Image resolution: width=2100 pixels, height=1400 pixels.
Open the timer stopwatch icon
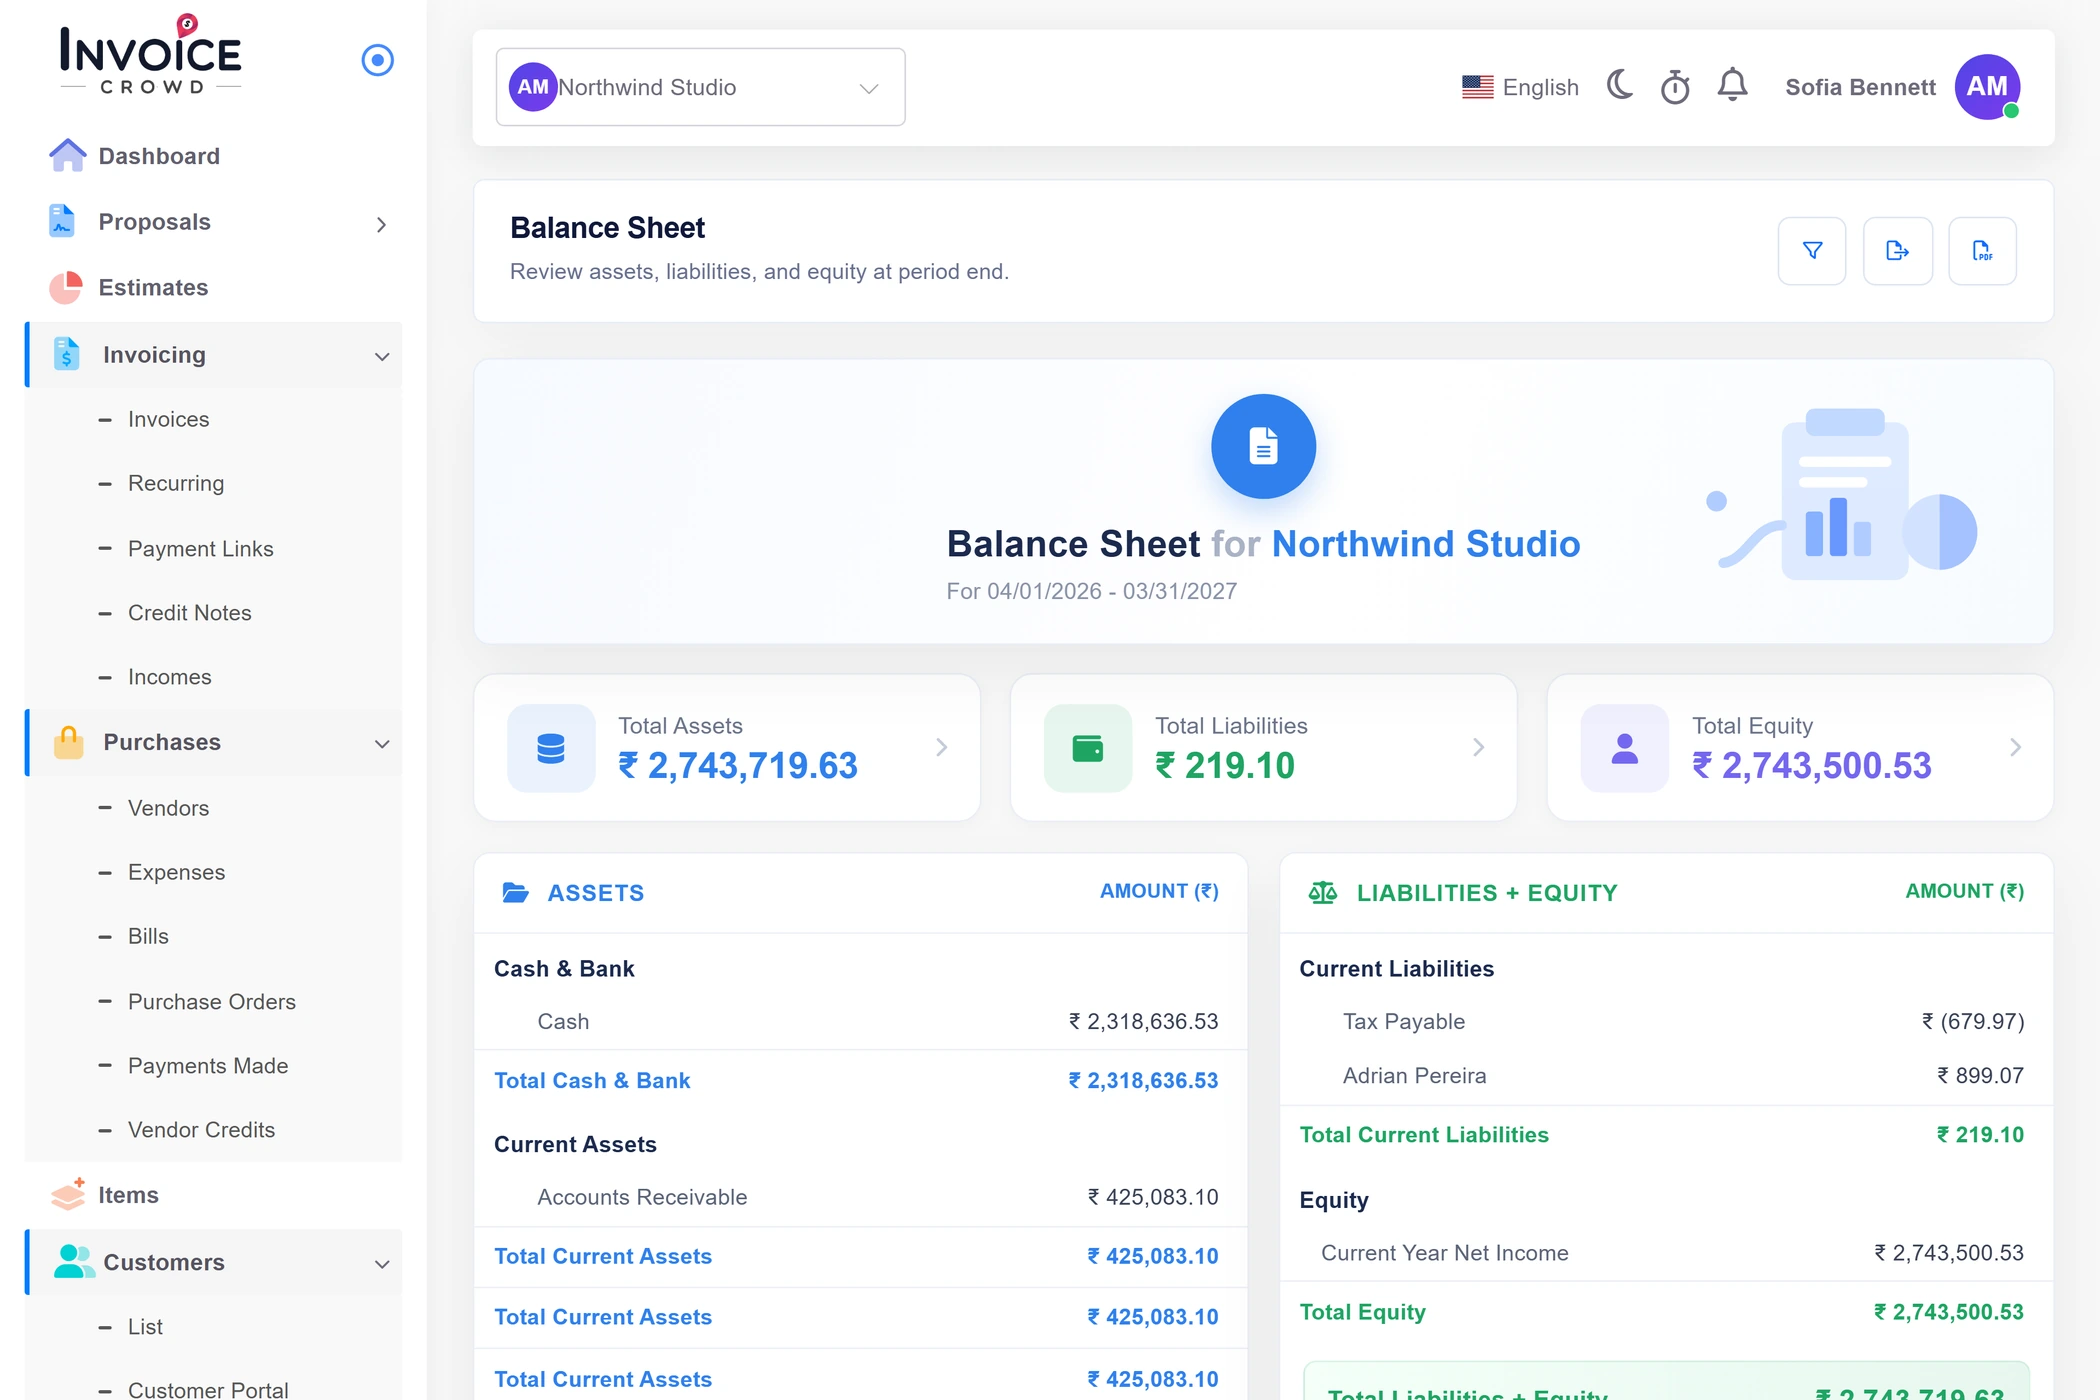(1675, 87)
